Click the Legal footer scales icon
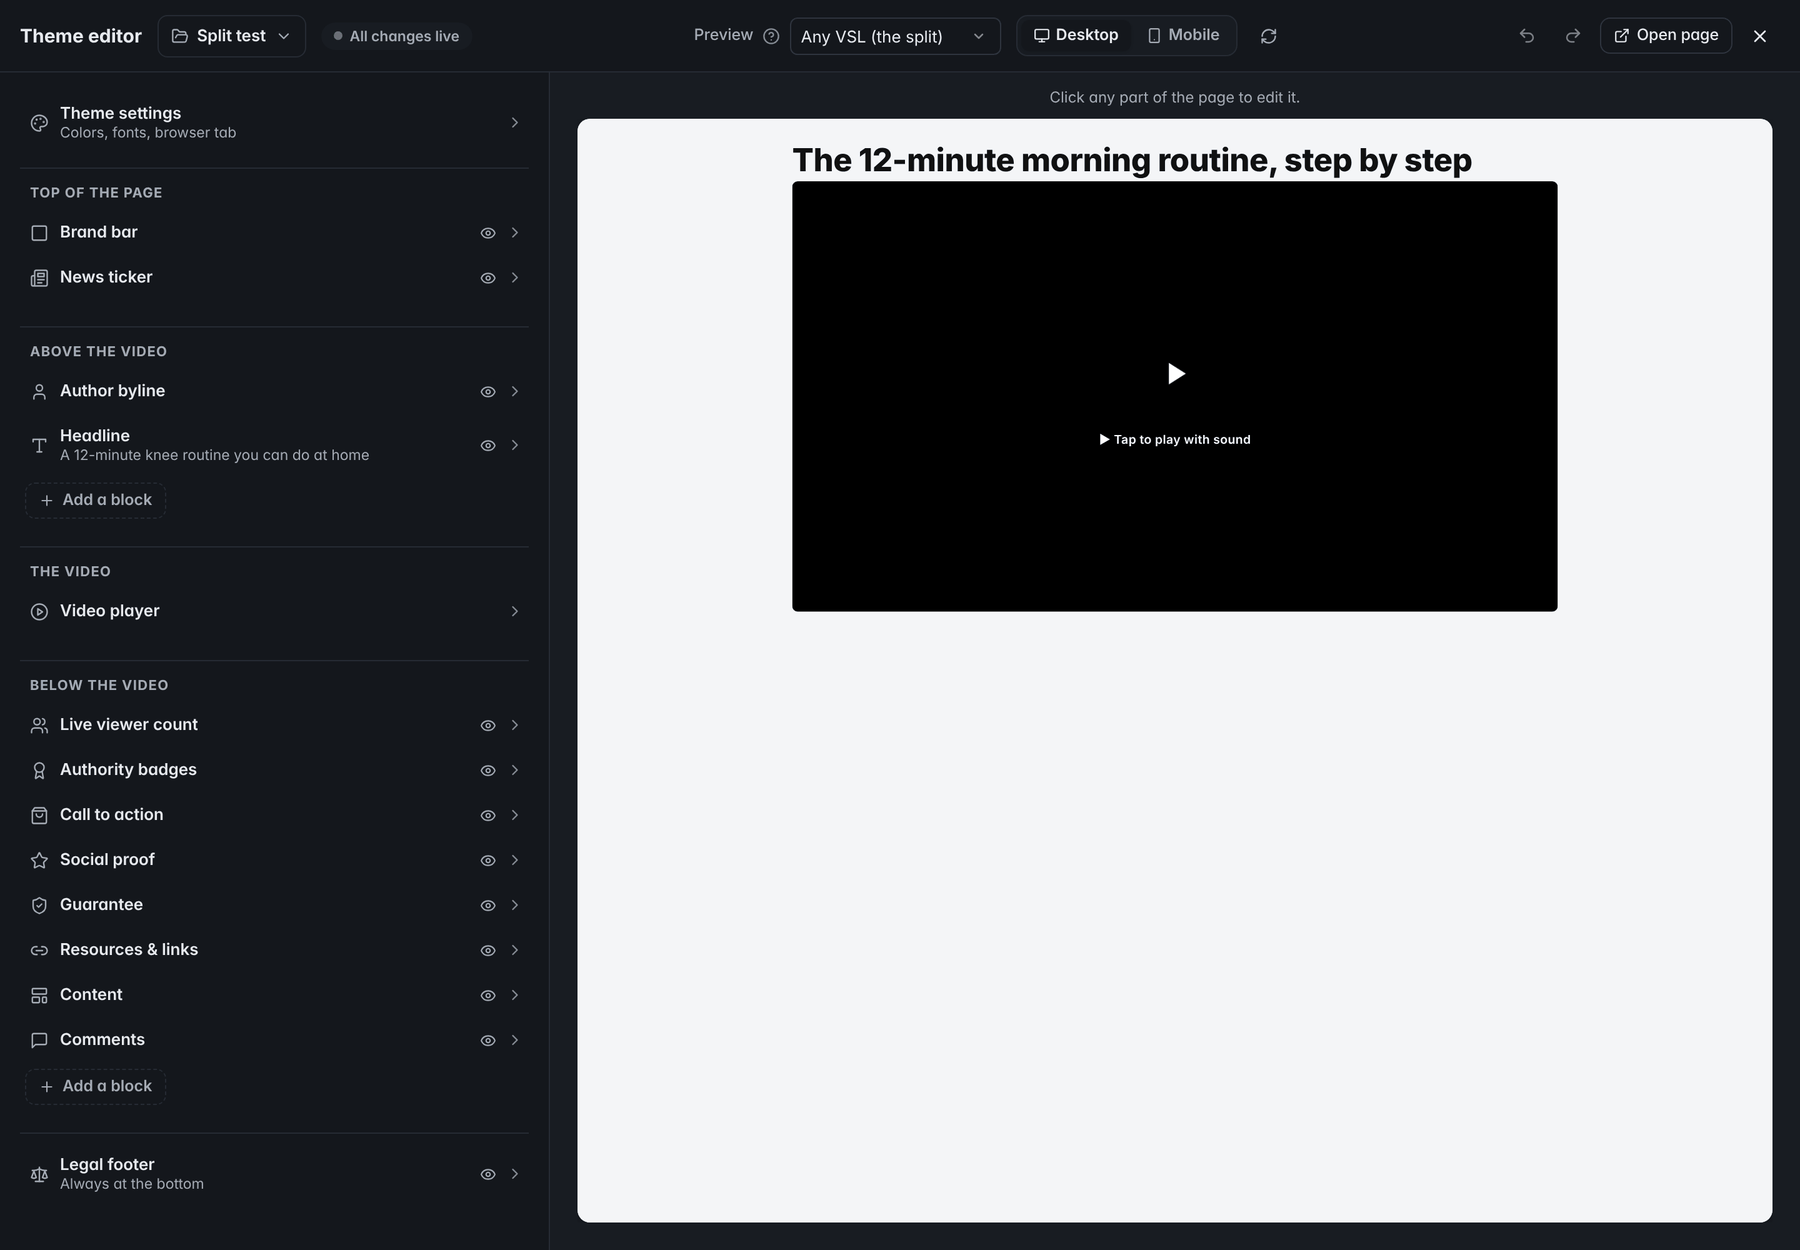1800x1250 pixels. click(39, 1175)
